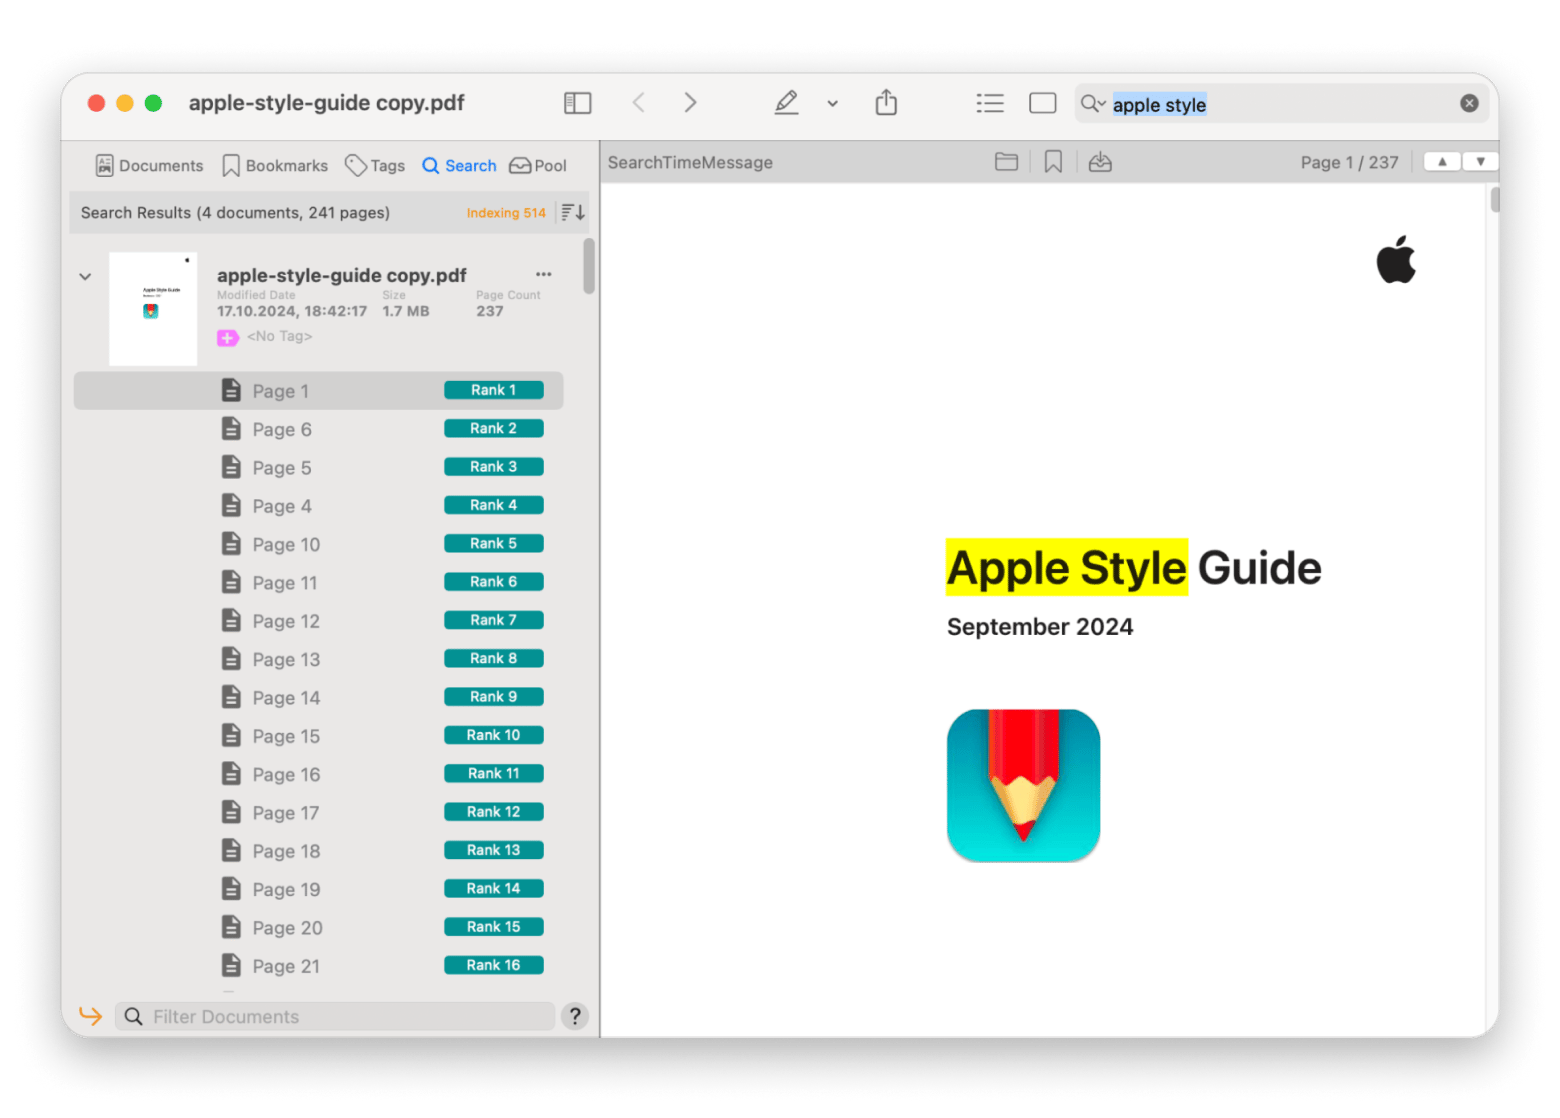
Task: Click the annotate pencil icon
Action: [786, 103]
